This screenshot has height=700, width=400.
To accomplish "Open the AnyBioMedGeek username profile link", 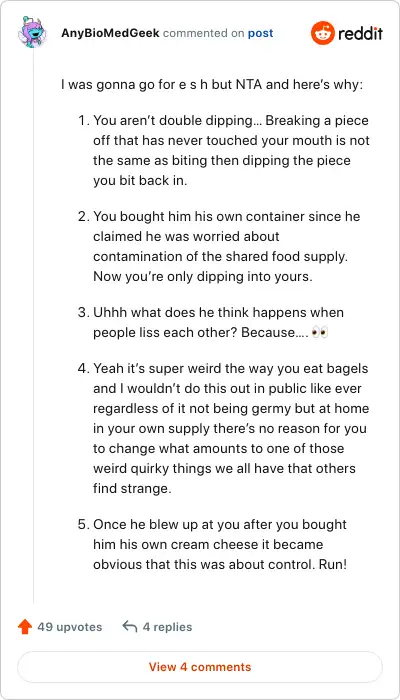I will (x=110, y=33).
